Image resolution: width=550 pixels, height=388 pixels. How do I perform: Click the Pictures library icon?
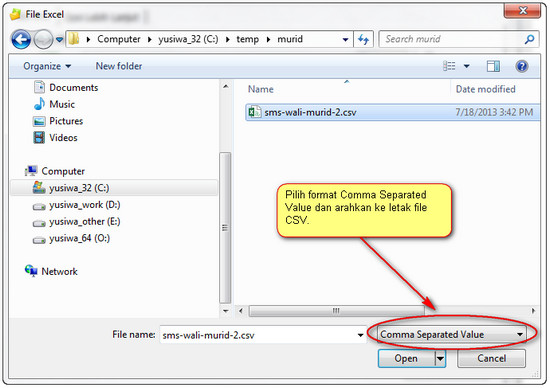click(x=39, y=121)
